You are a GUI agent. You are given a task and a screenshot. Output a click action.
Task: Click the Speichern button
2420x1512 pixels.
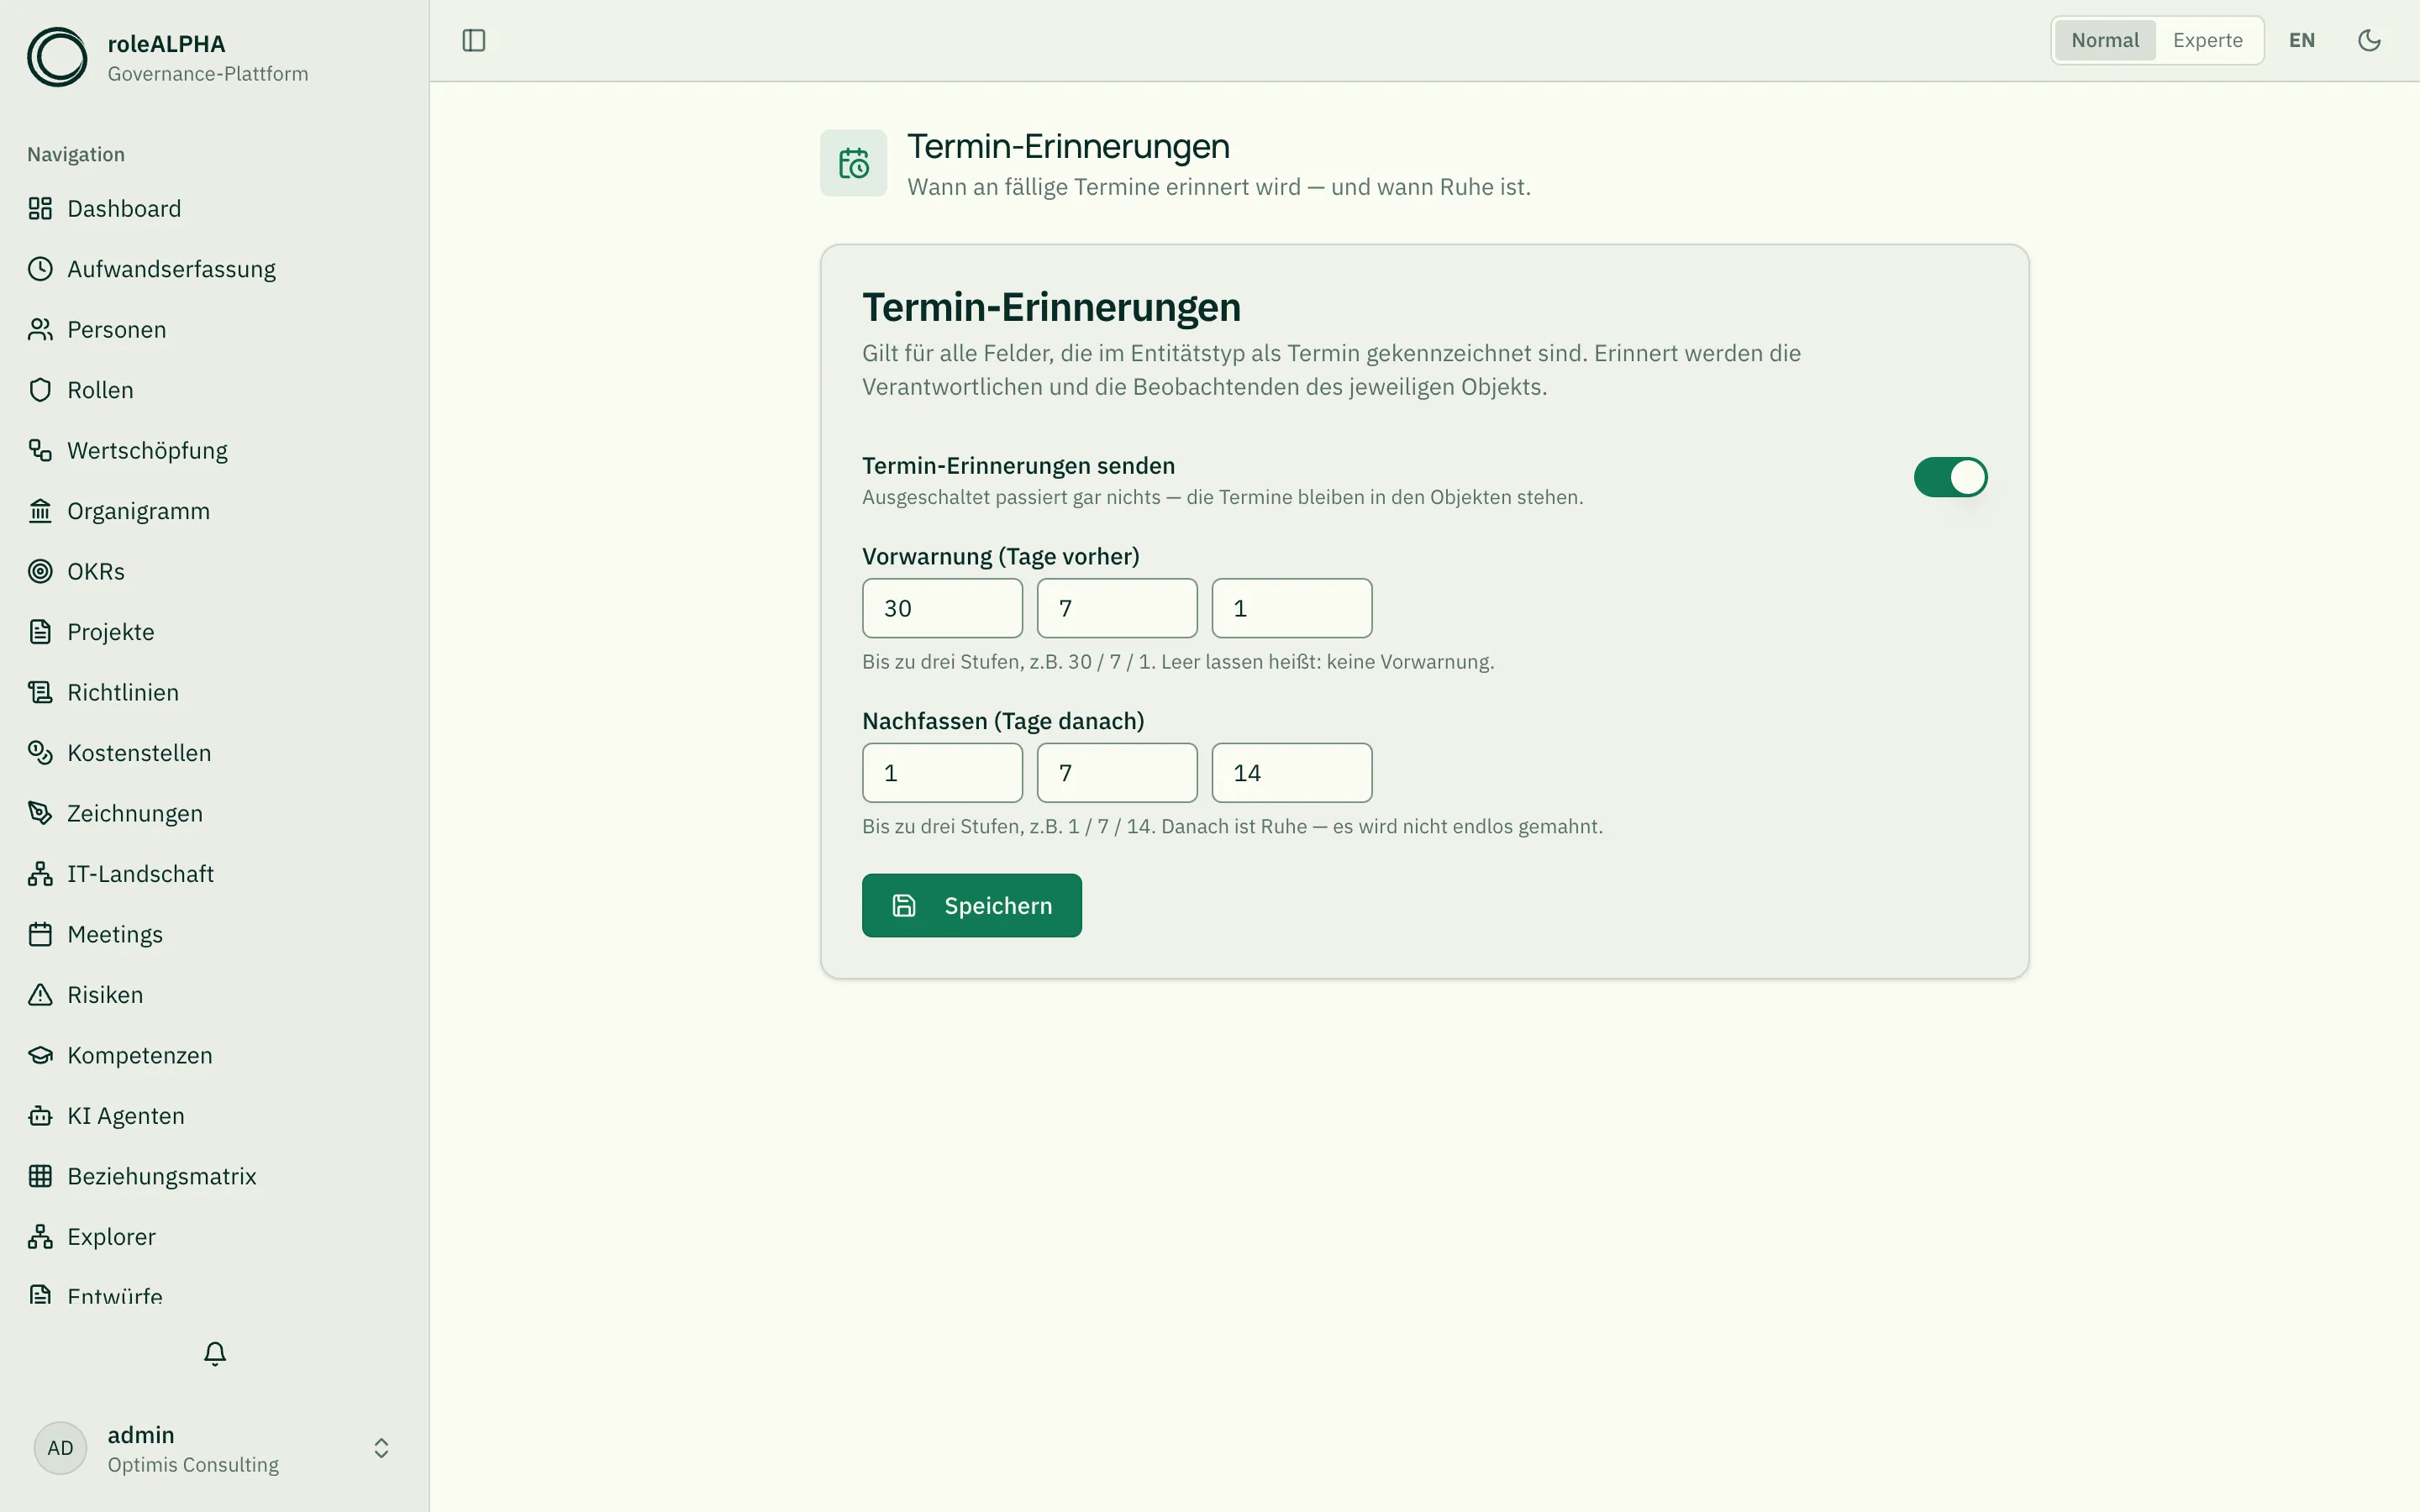971,905
